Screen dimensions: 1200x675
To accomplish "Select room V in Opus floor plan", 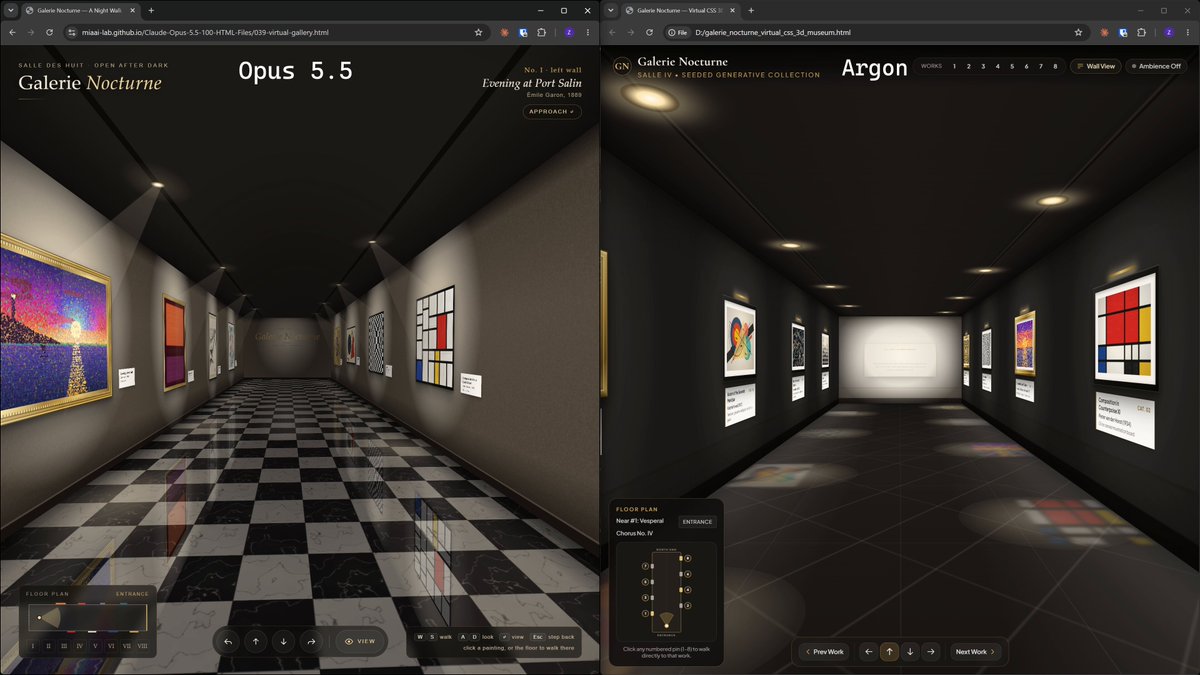I will click(95, 646).
